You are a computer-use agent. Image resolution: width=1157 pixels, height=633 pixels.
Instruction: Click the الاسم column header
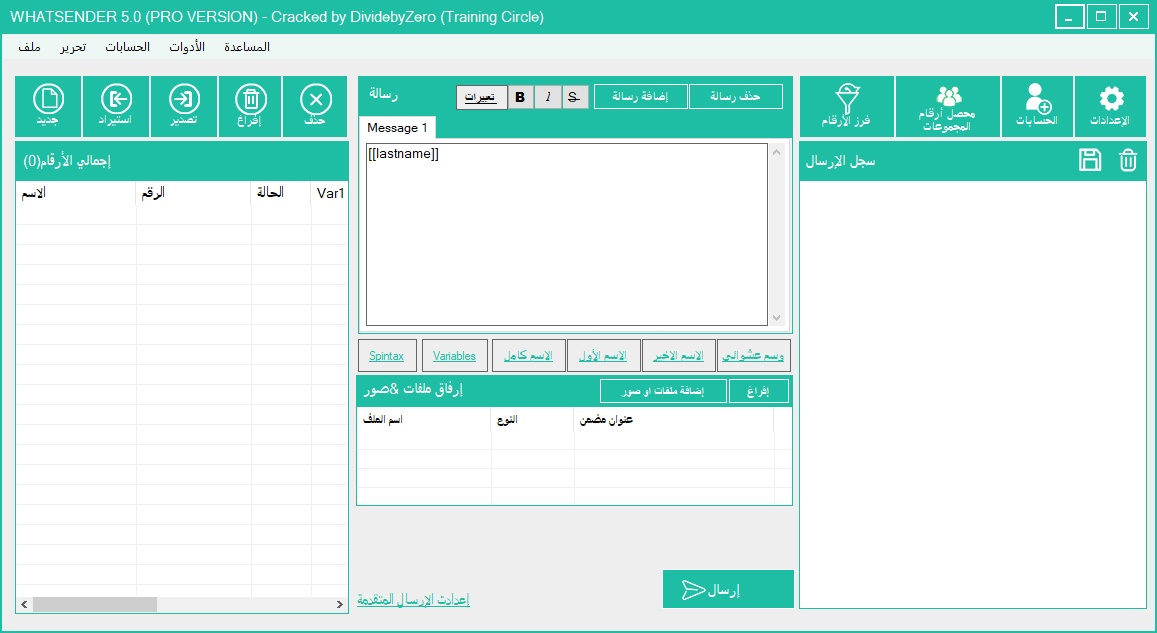[76, 193]
